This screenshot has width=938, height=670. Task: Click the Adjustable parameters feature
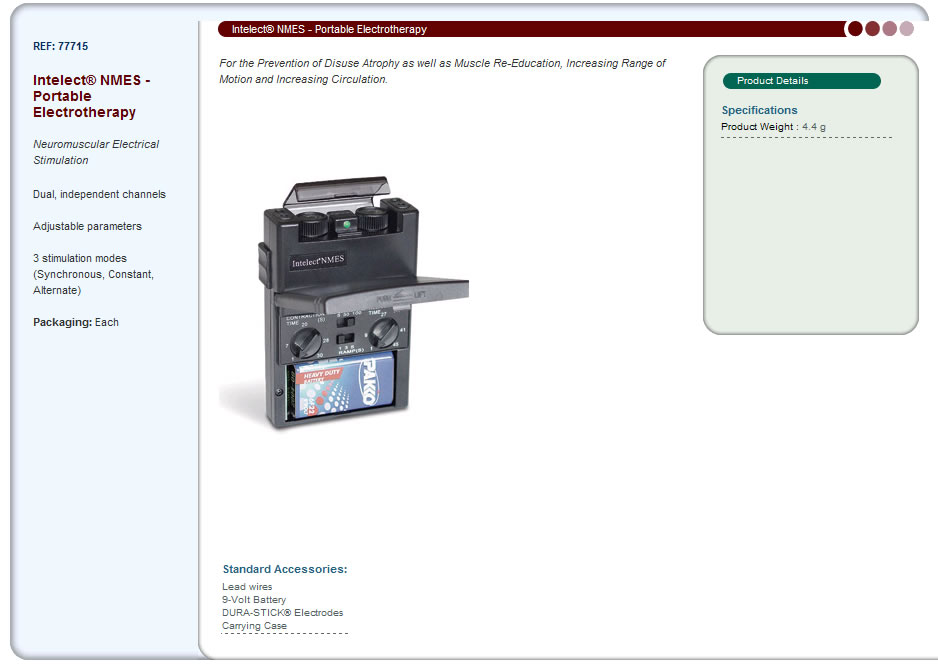(x=87, y=226)
